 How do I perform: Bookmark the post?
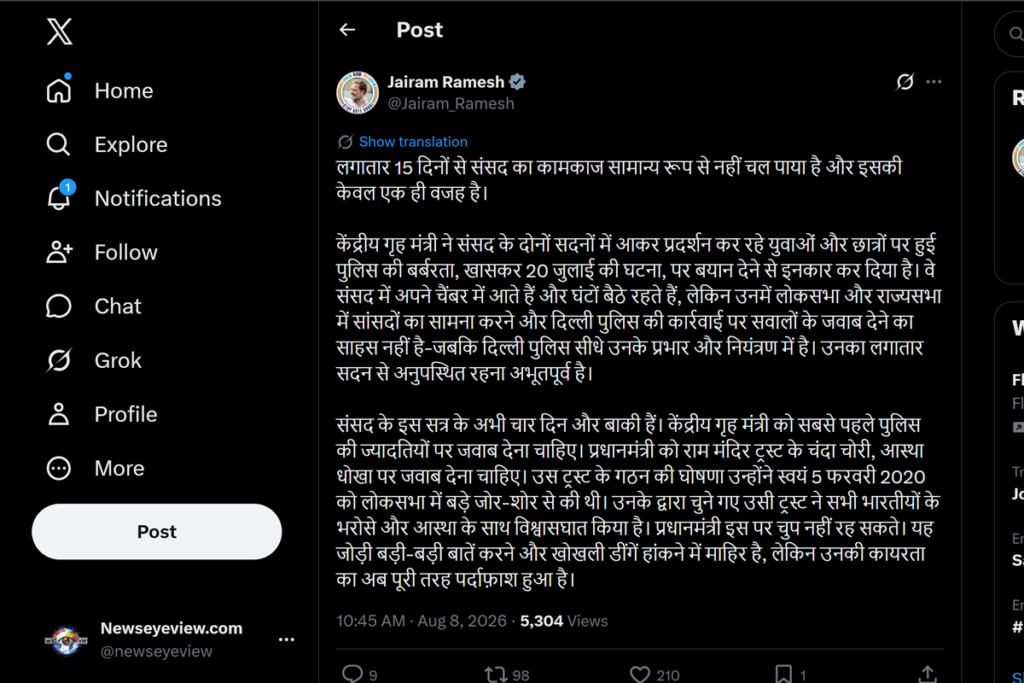tap(783, 674)
